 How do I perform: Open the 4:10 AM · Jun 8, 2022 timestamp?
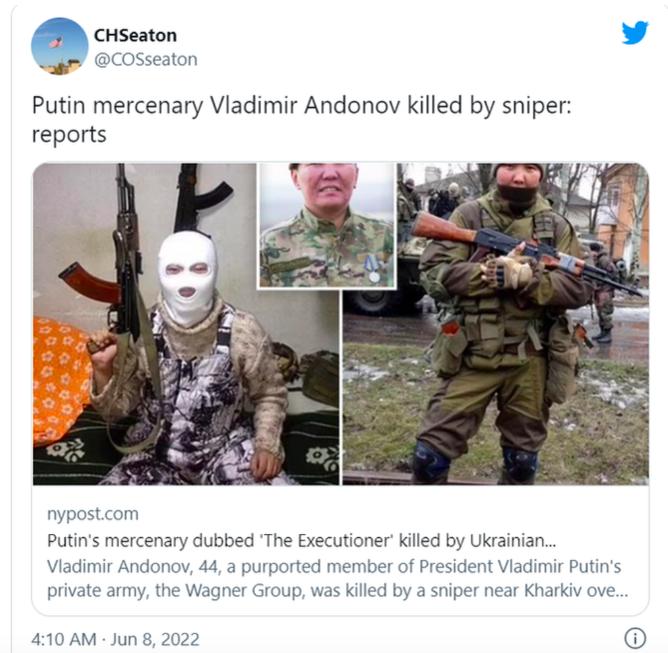115,639
